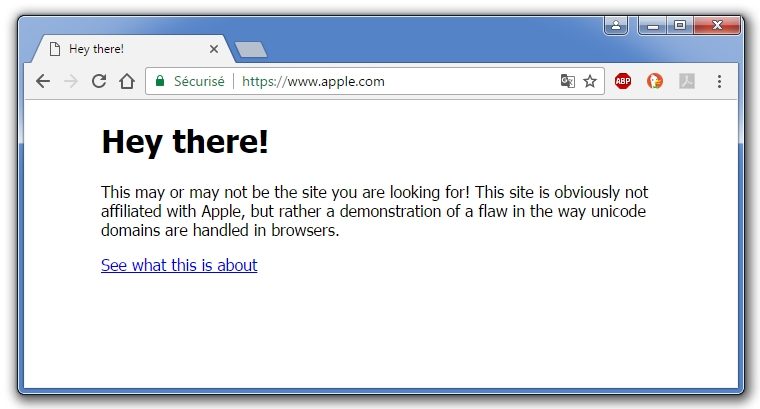Screen dimensions: 760x409
Task: Click the apple.com URL in address bar
Action: (313, 82)
